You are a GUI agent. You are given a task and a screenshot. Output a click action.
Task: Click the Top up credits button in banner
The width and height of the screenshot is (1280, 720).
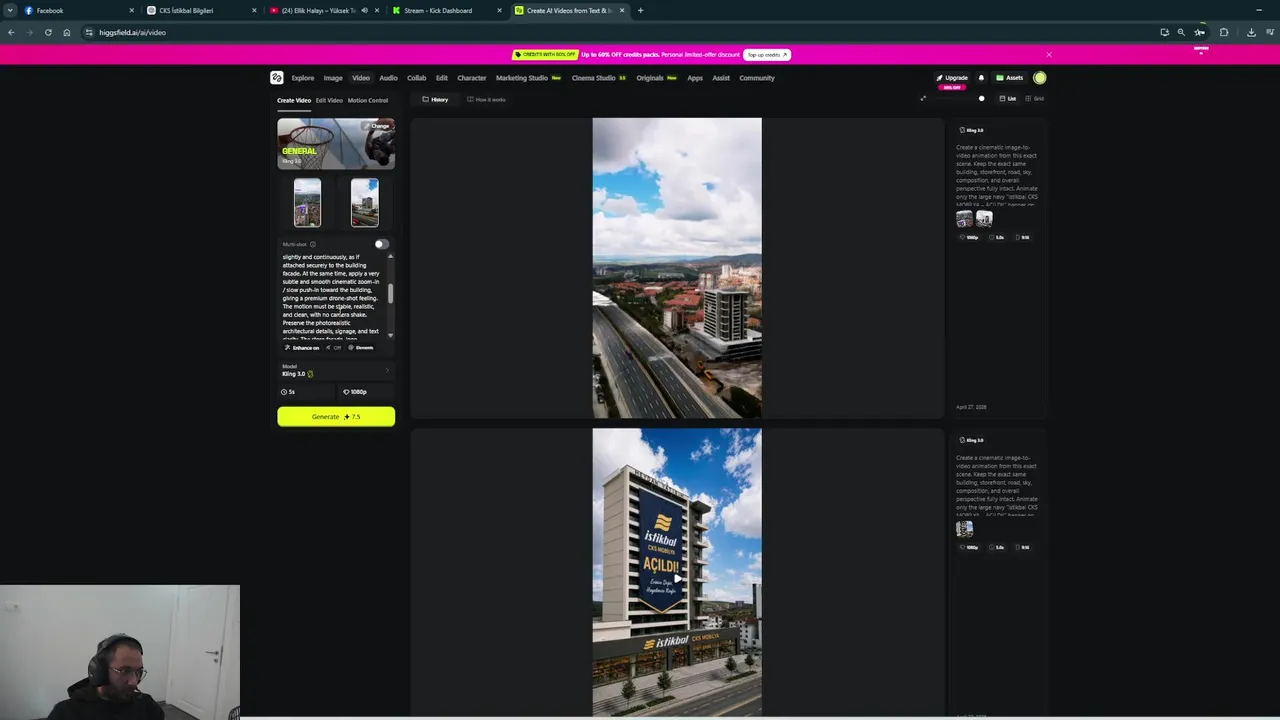(x=767, y=55)
